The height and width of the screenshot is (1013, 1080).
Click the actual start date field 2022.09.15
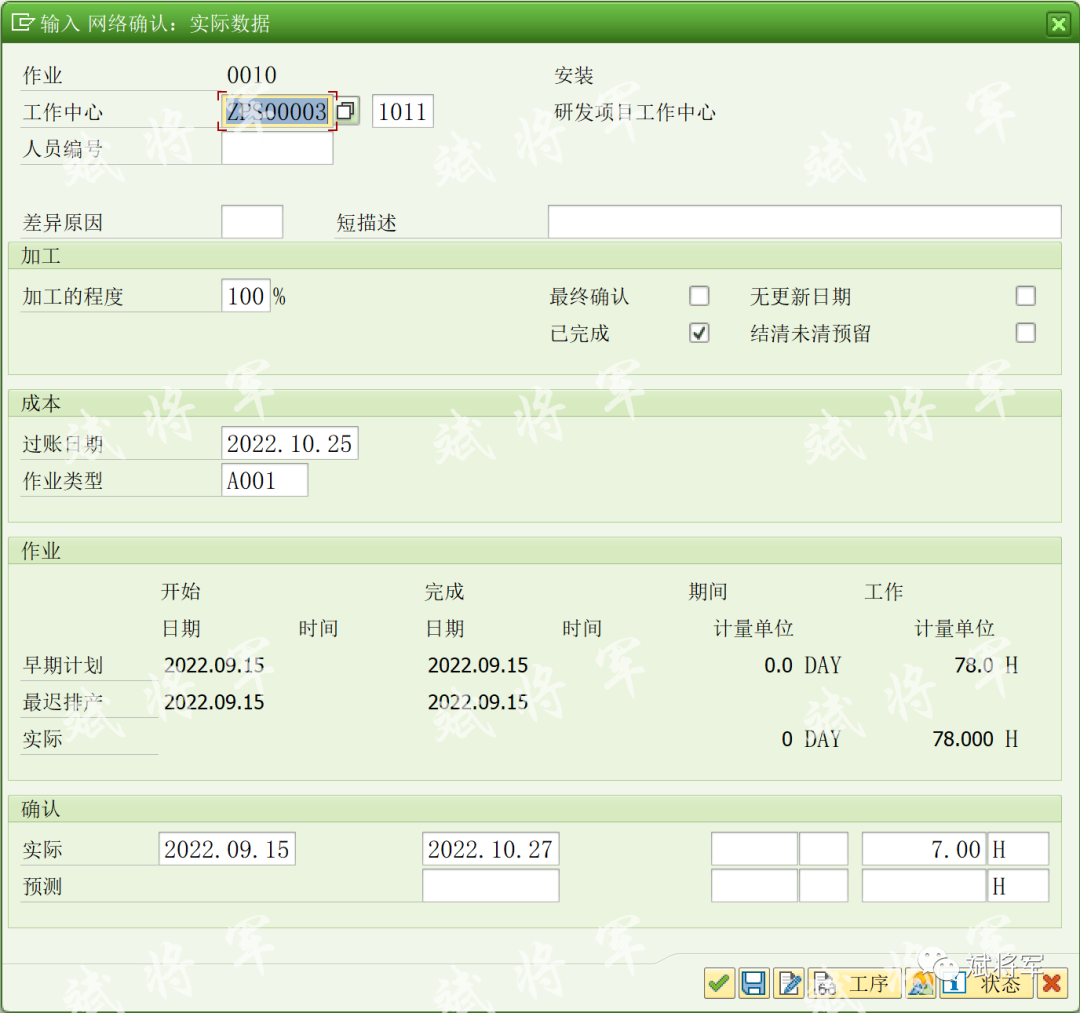(227, 849)
